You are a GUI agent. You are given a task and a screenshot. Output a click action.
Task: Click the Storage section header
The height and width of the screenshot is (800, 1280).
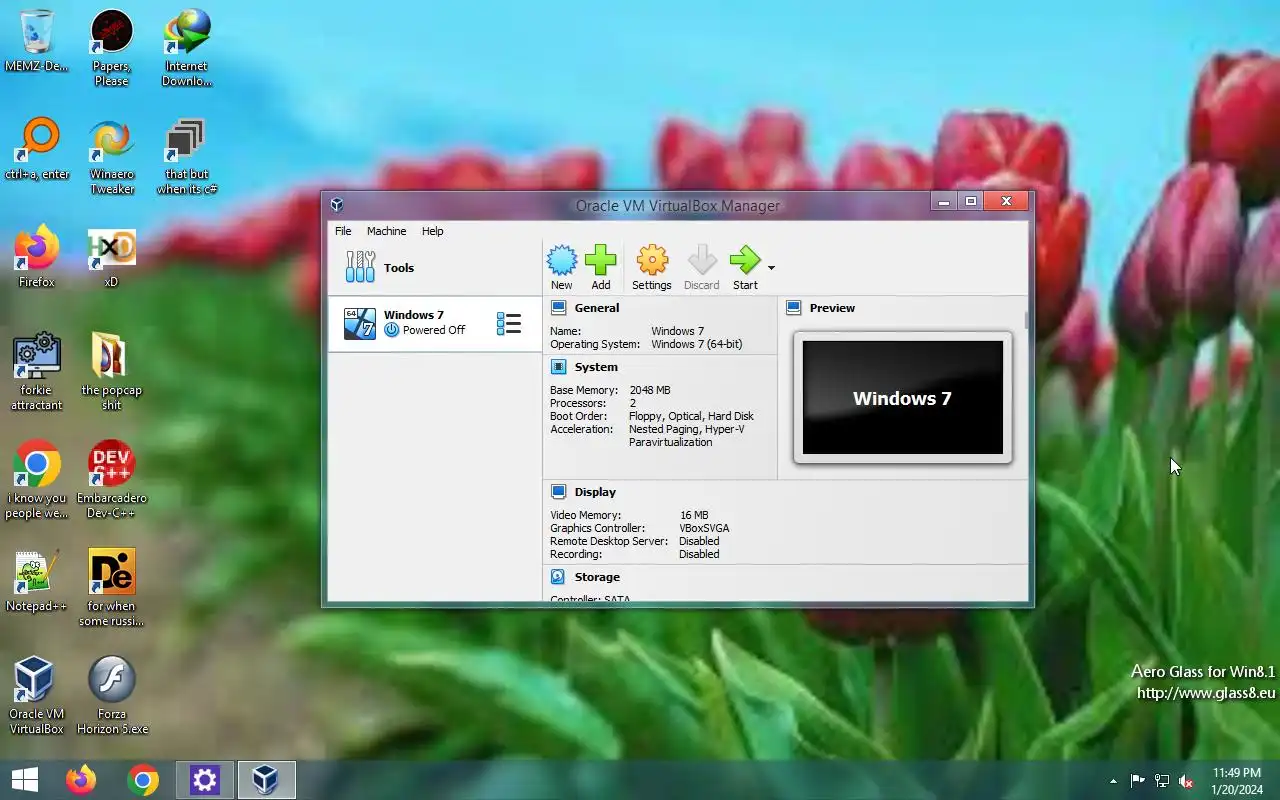pos(597,577)
